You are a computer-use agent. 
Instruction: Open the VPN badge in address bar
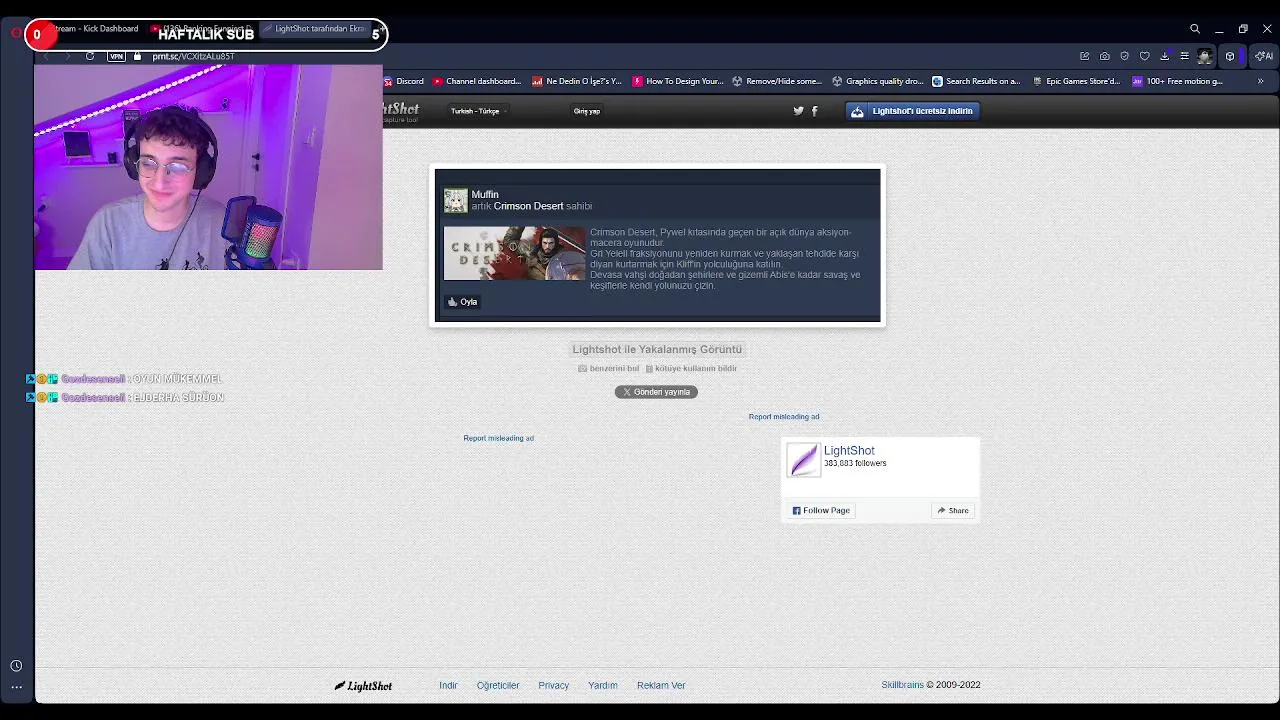click(117, 56)
